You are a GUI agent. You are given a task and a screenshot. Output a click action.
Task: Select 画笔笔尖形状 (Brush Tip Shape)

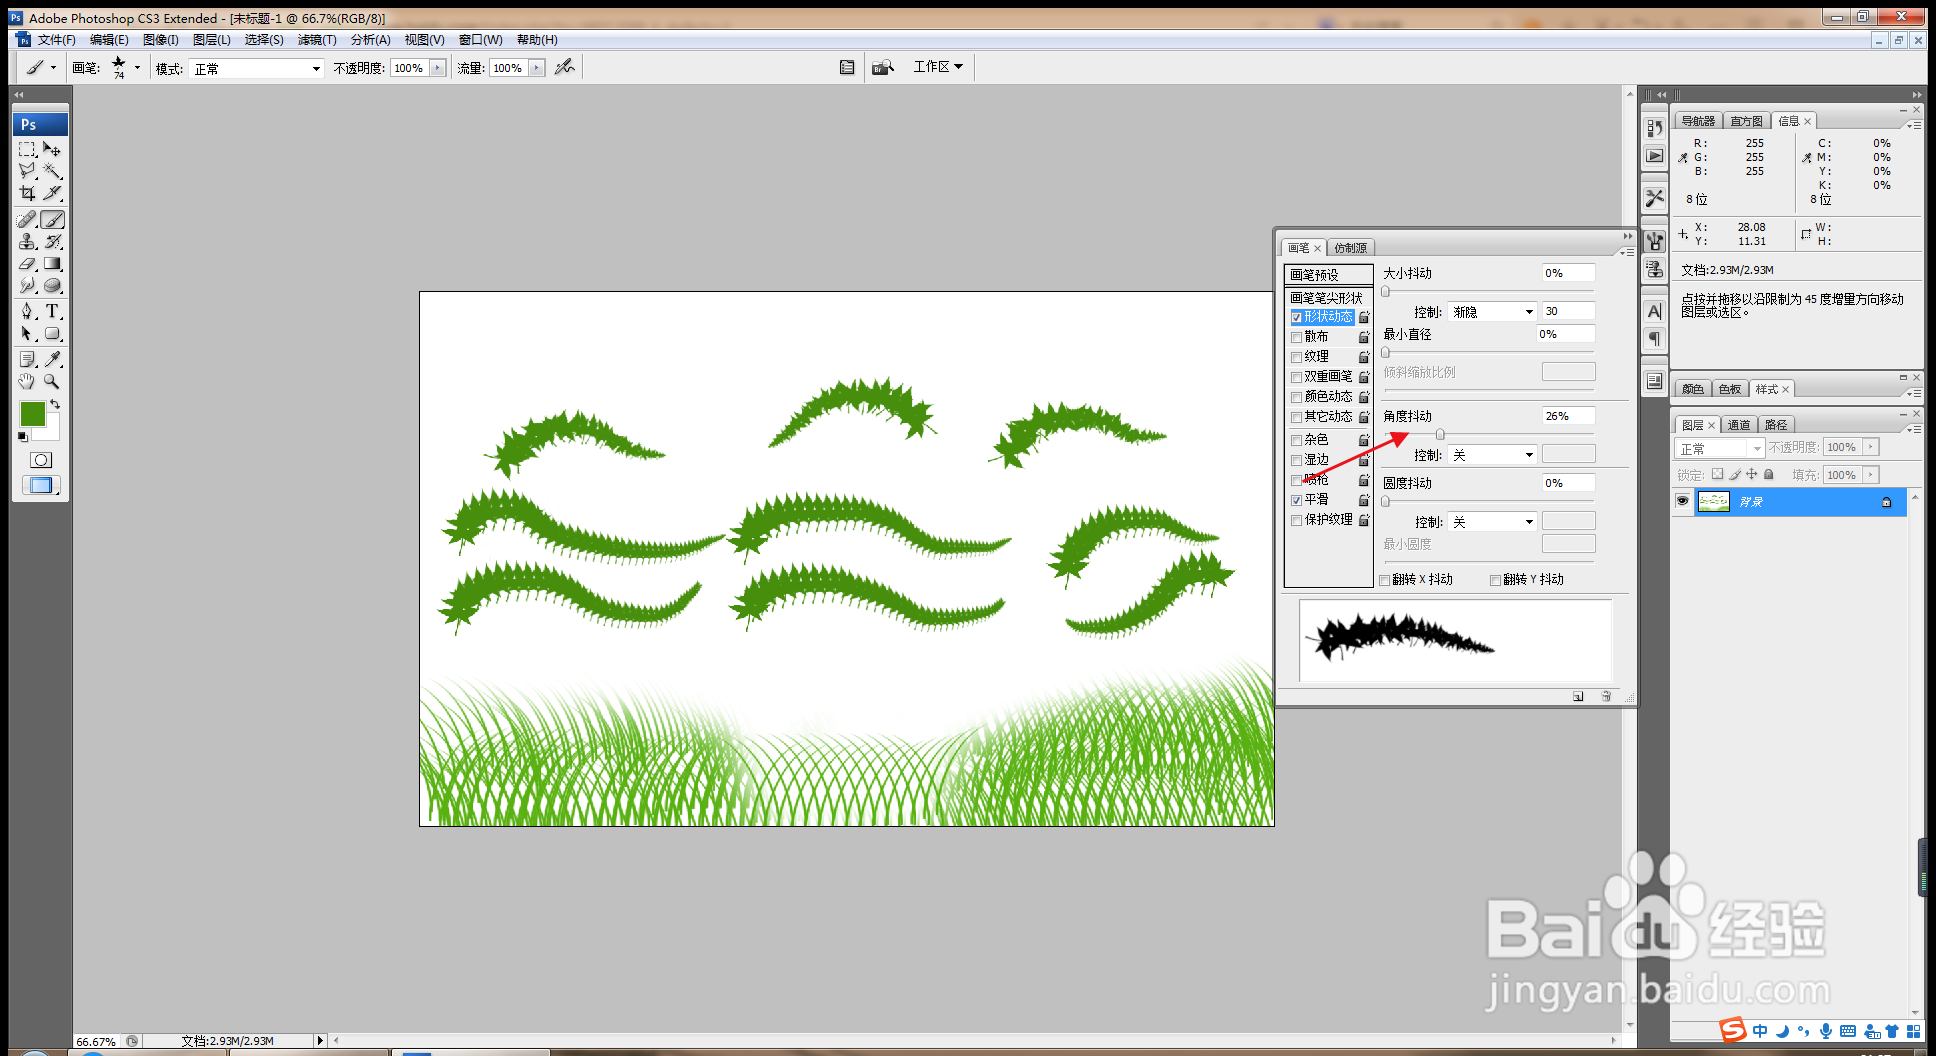pyautogui.click(x=1327, y=298)
